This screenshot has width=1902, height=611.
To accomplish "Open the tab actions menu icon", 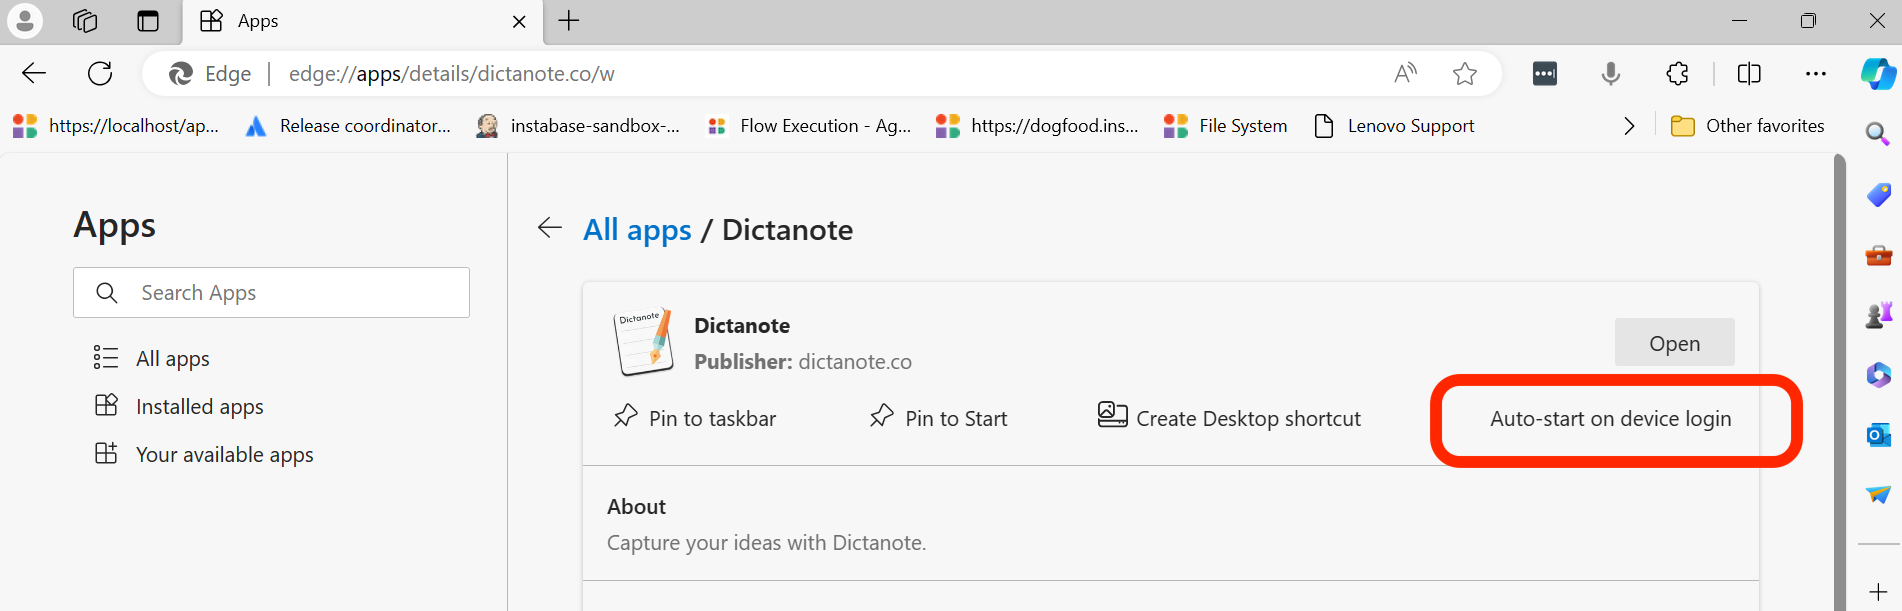I will 148,21.
